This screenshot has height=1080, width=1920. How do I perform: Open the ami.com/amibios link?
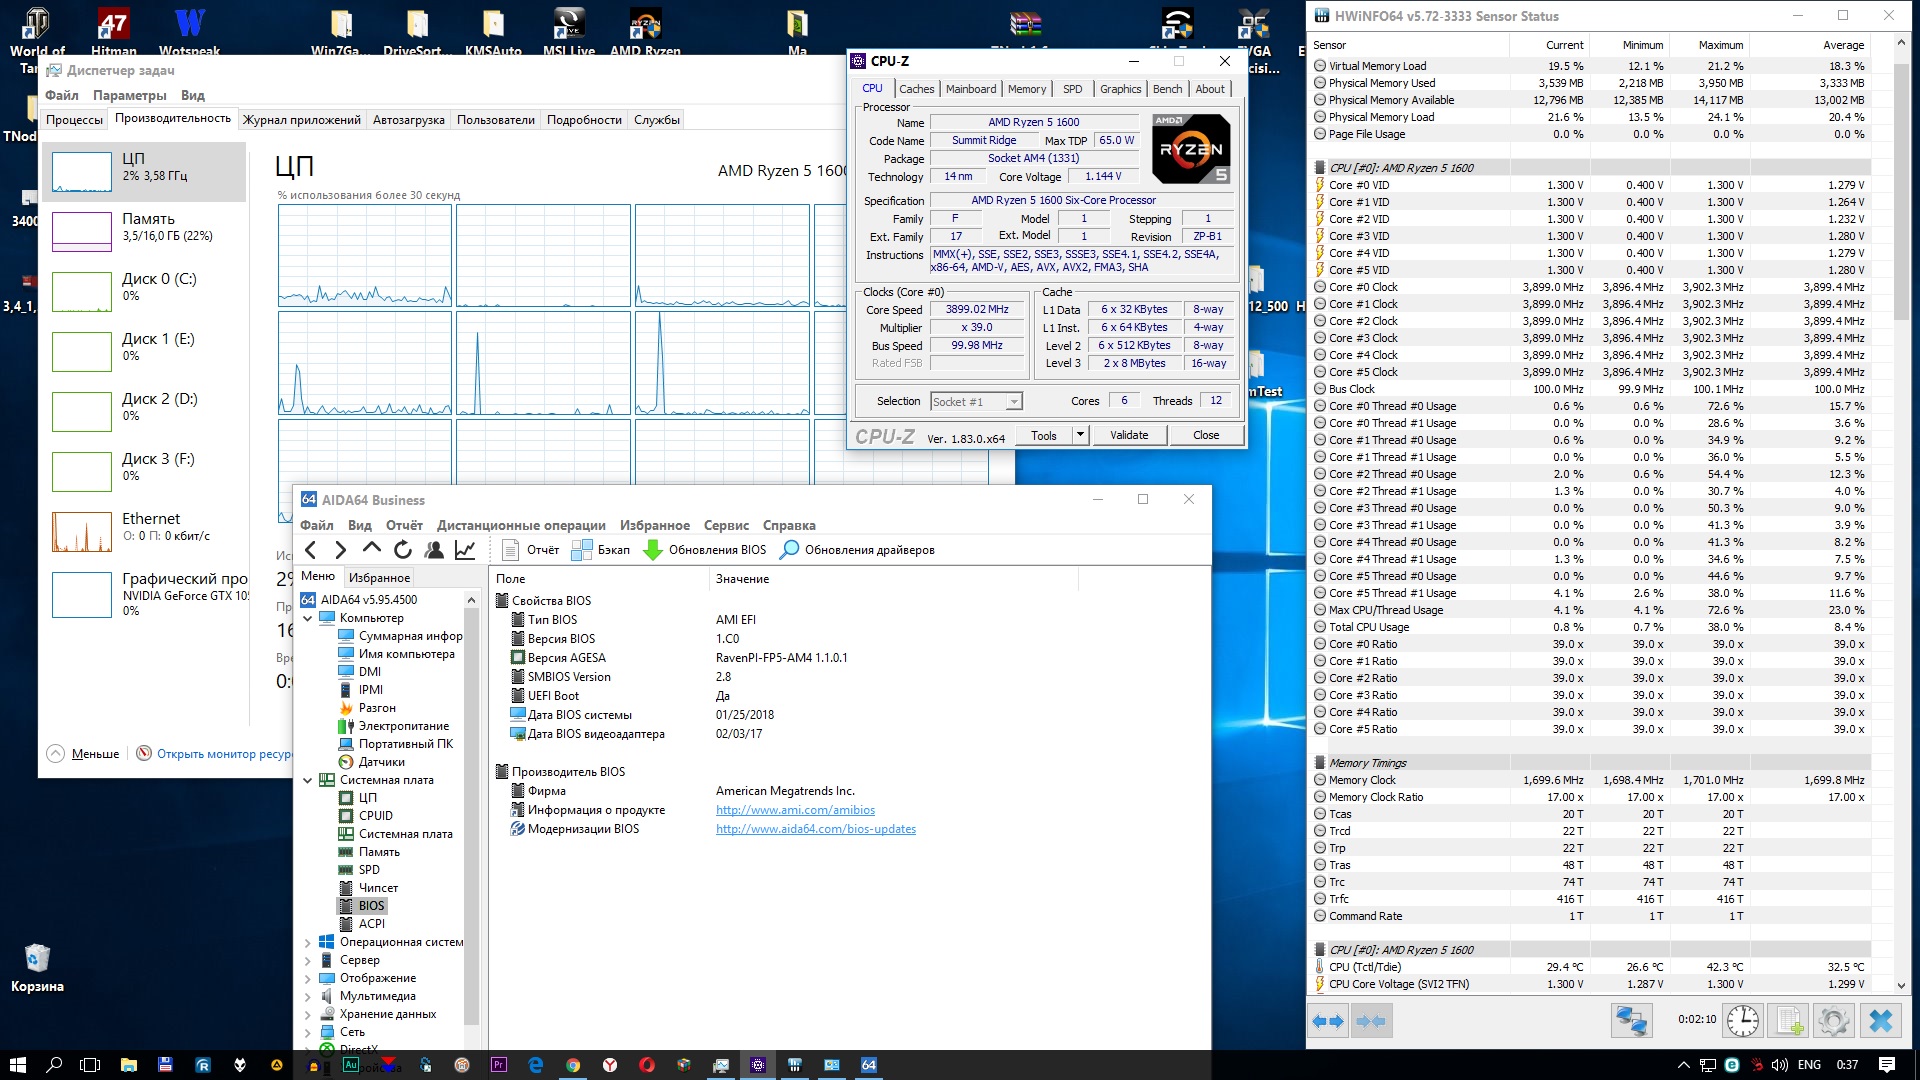(x=795, y=810)
